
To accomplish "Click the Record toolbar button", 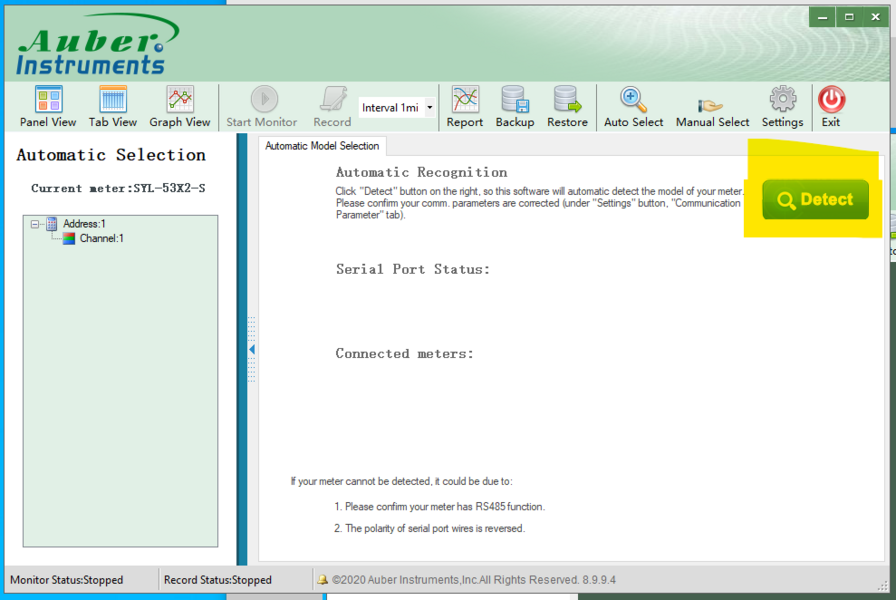I will [x=332, y=106].
